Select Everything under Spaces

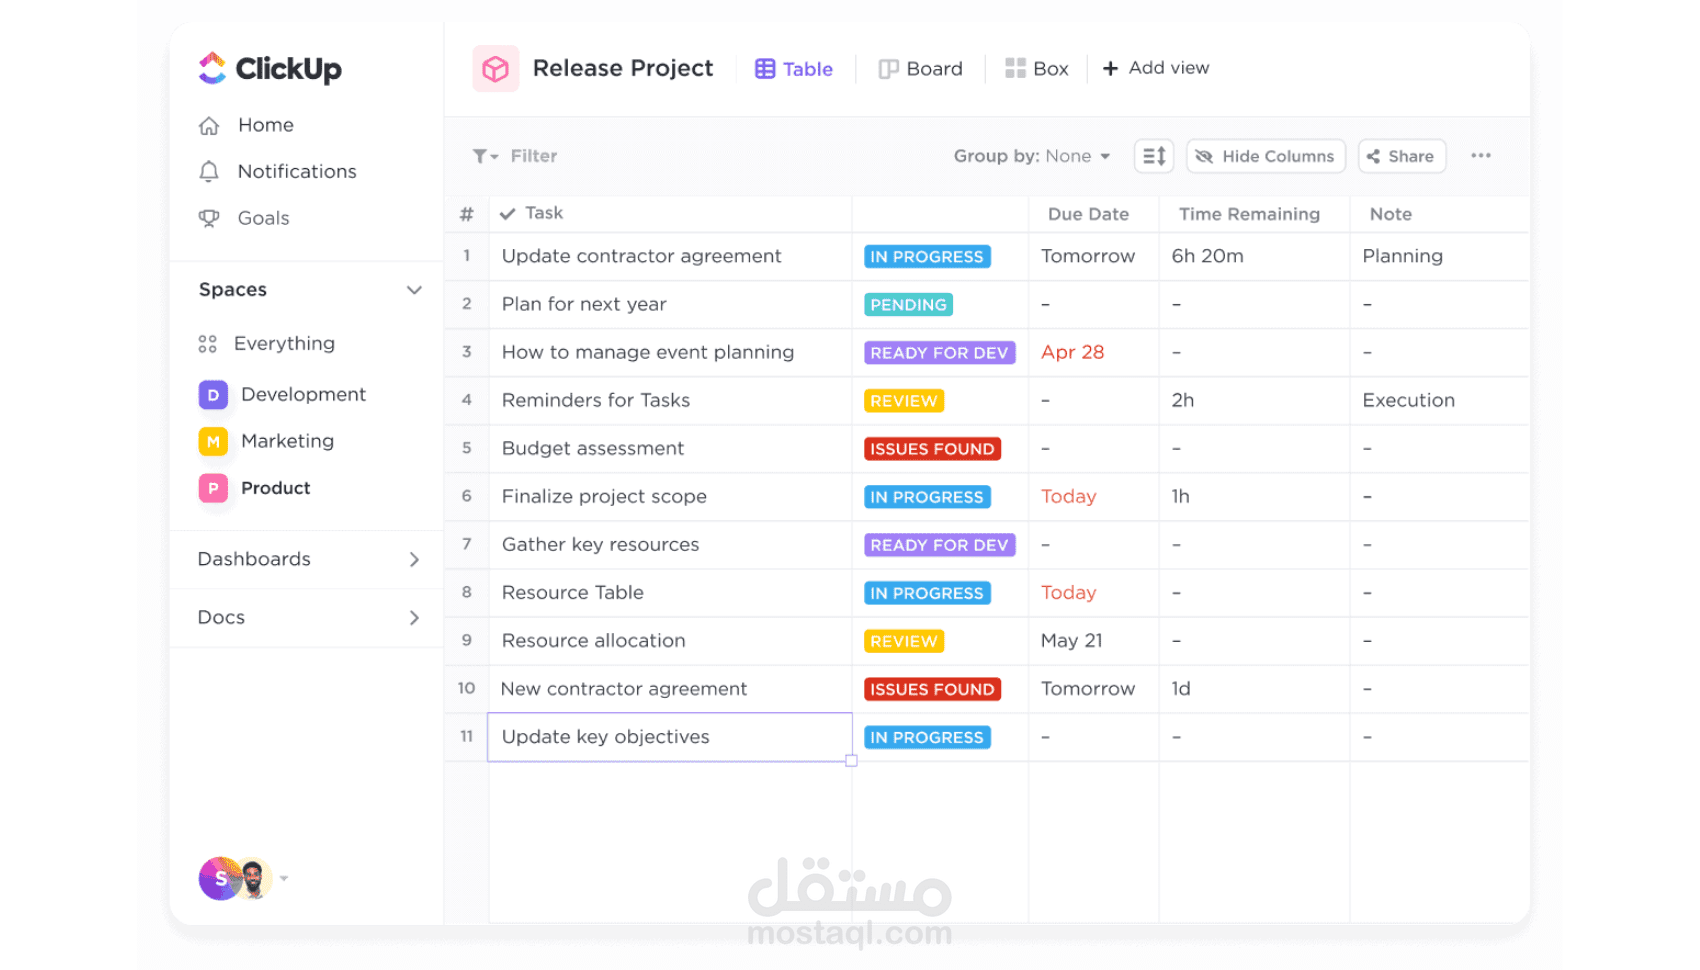(266, 343)
